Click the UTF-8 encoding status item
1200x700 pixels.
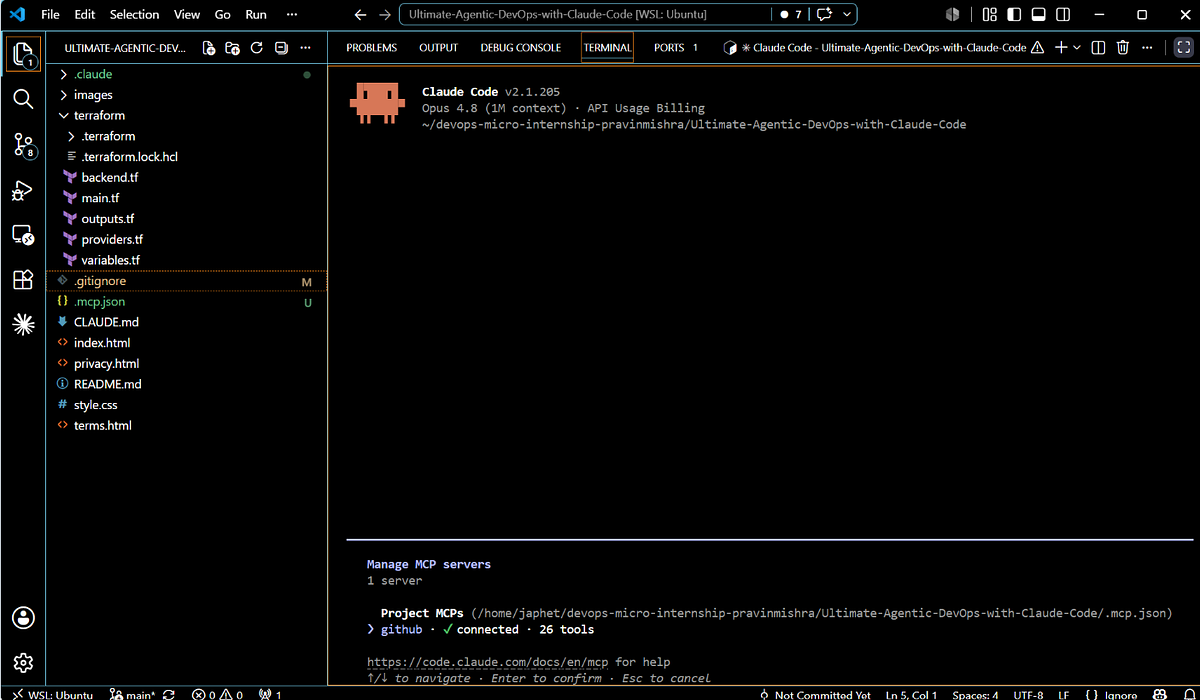point(1028,694)
